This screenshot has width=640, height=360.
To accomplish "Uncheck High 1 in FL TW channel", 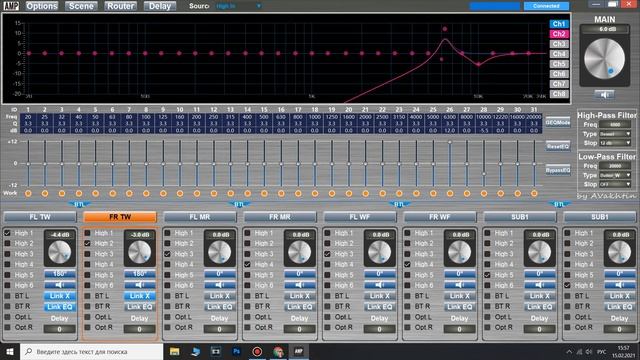I will (x=7, y=233).
